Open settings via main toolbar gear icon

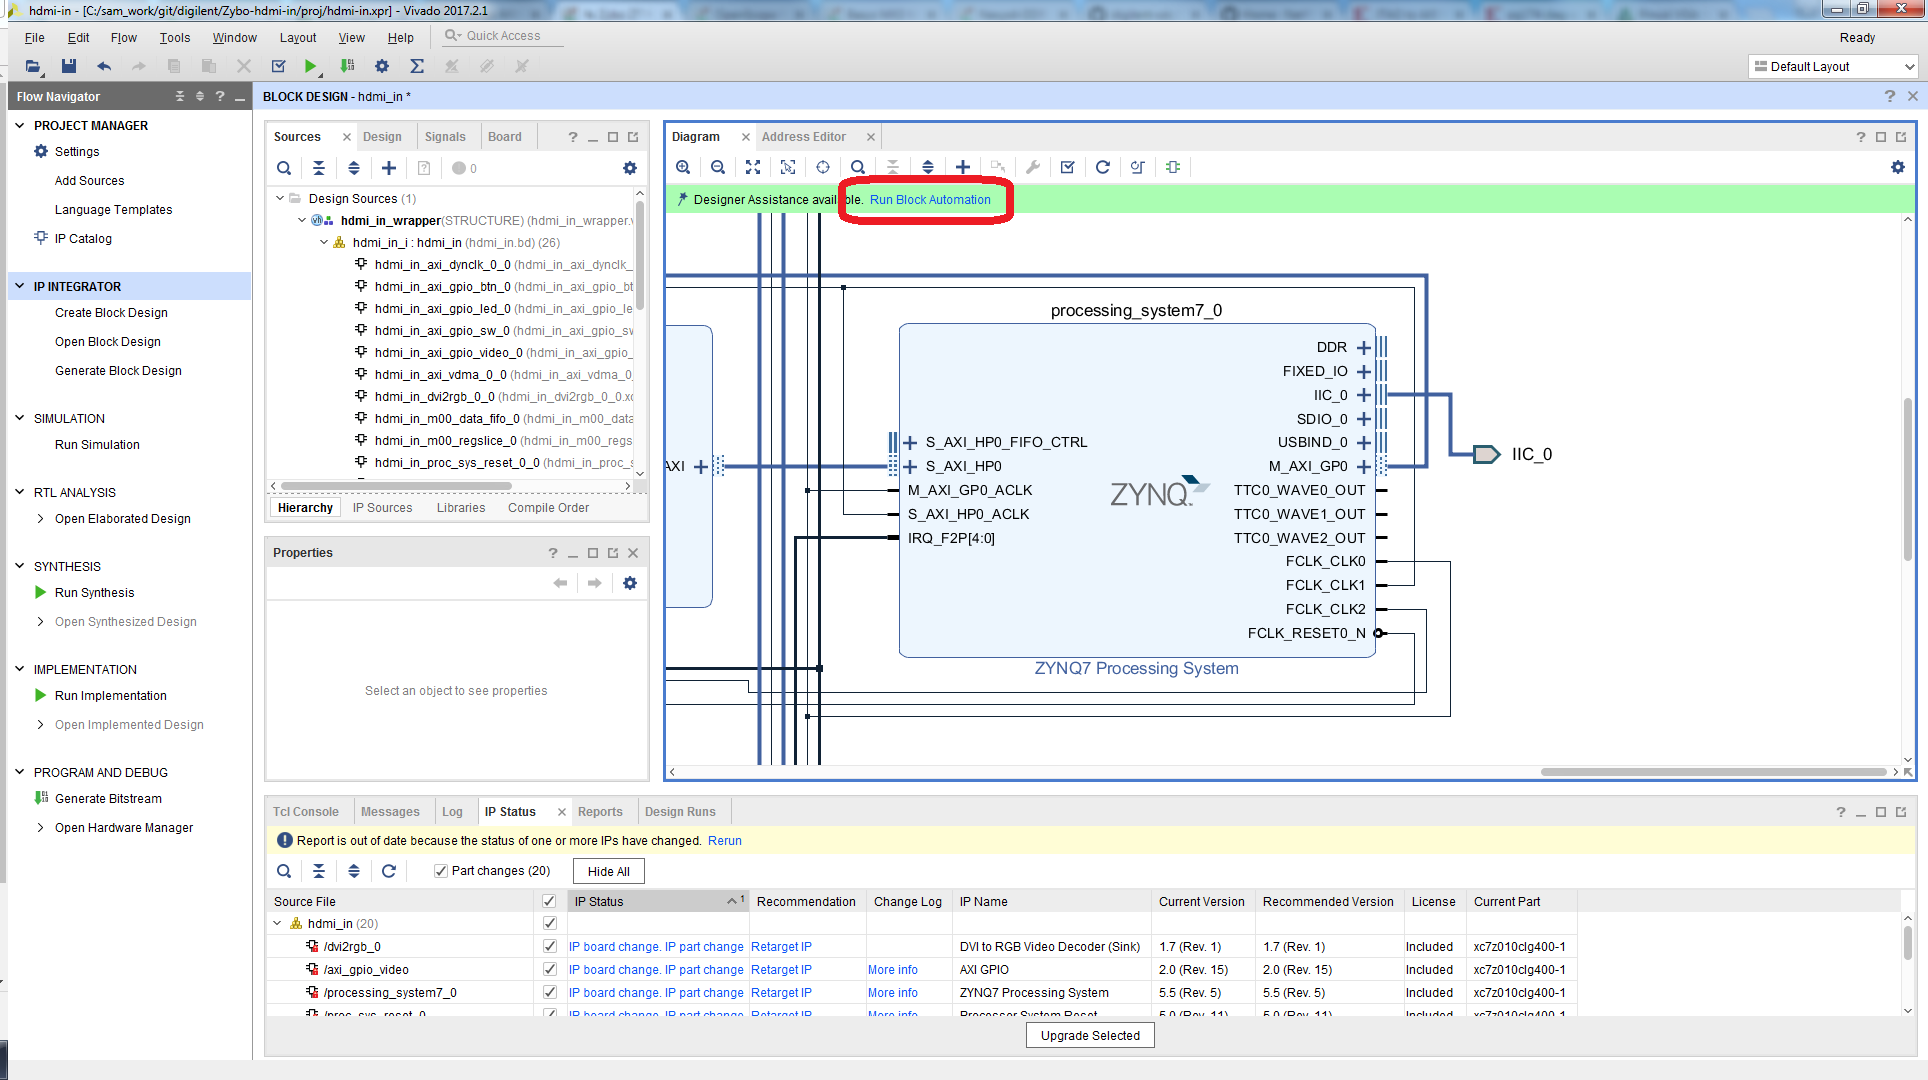pos(381,66)
